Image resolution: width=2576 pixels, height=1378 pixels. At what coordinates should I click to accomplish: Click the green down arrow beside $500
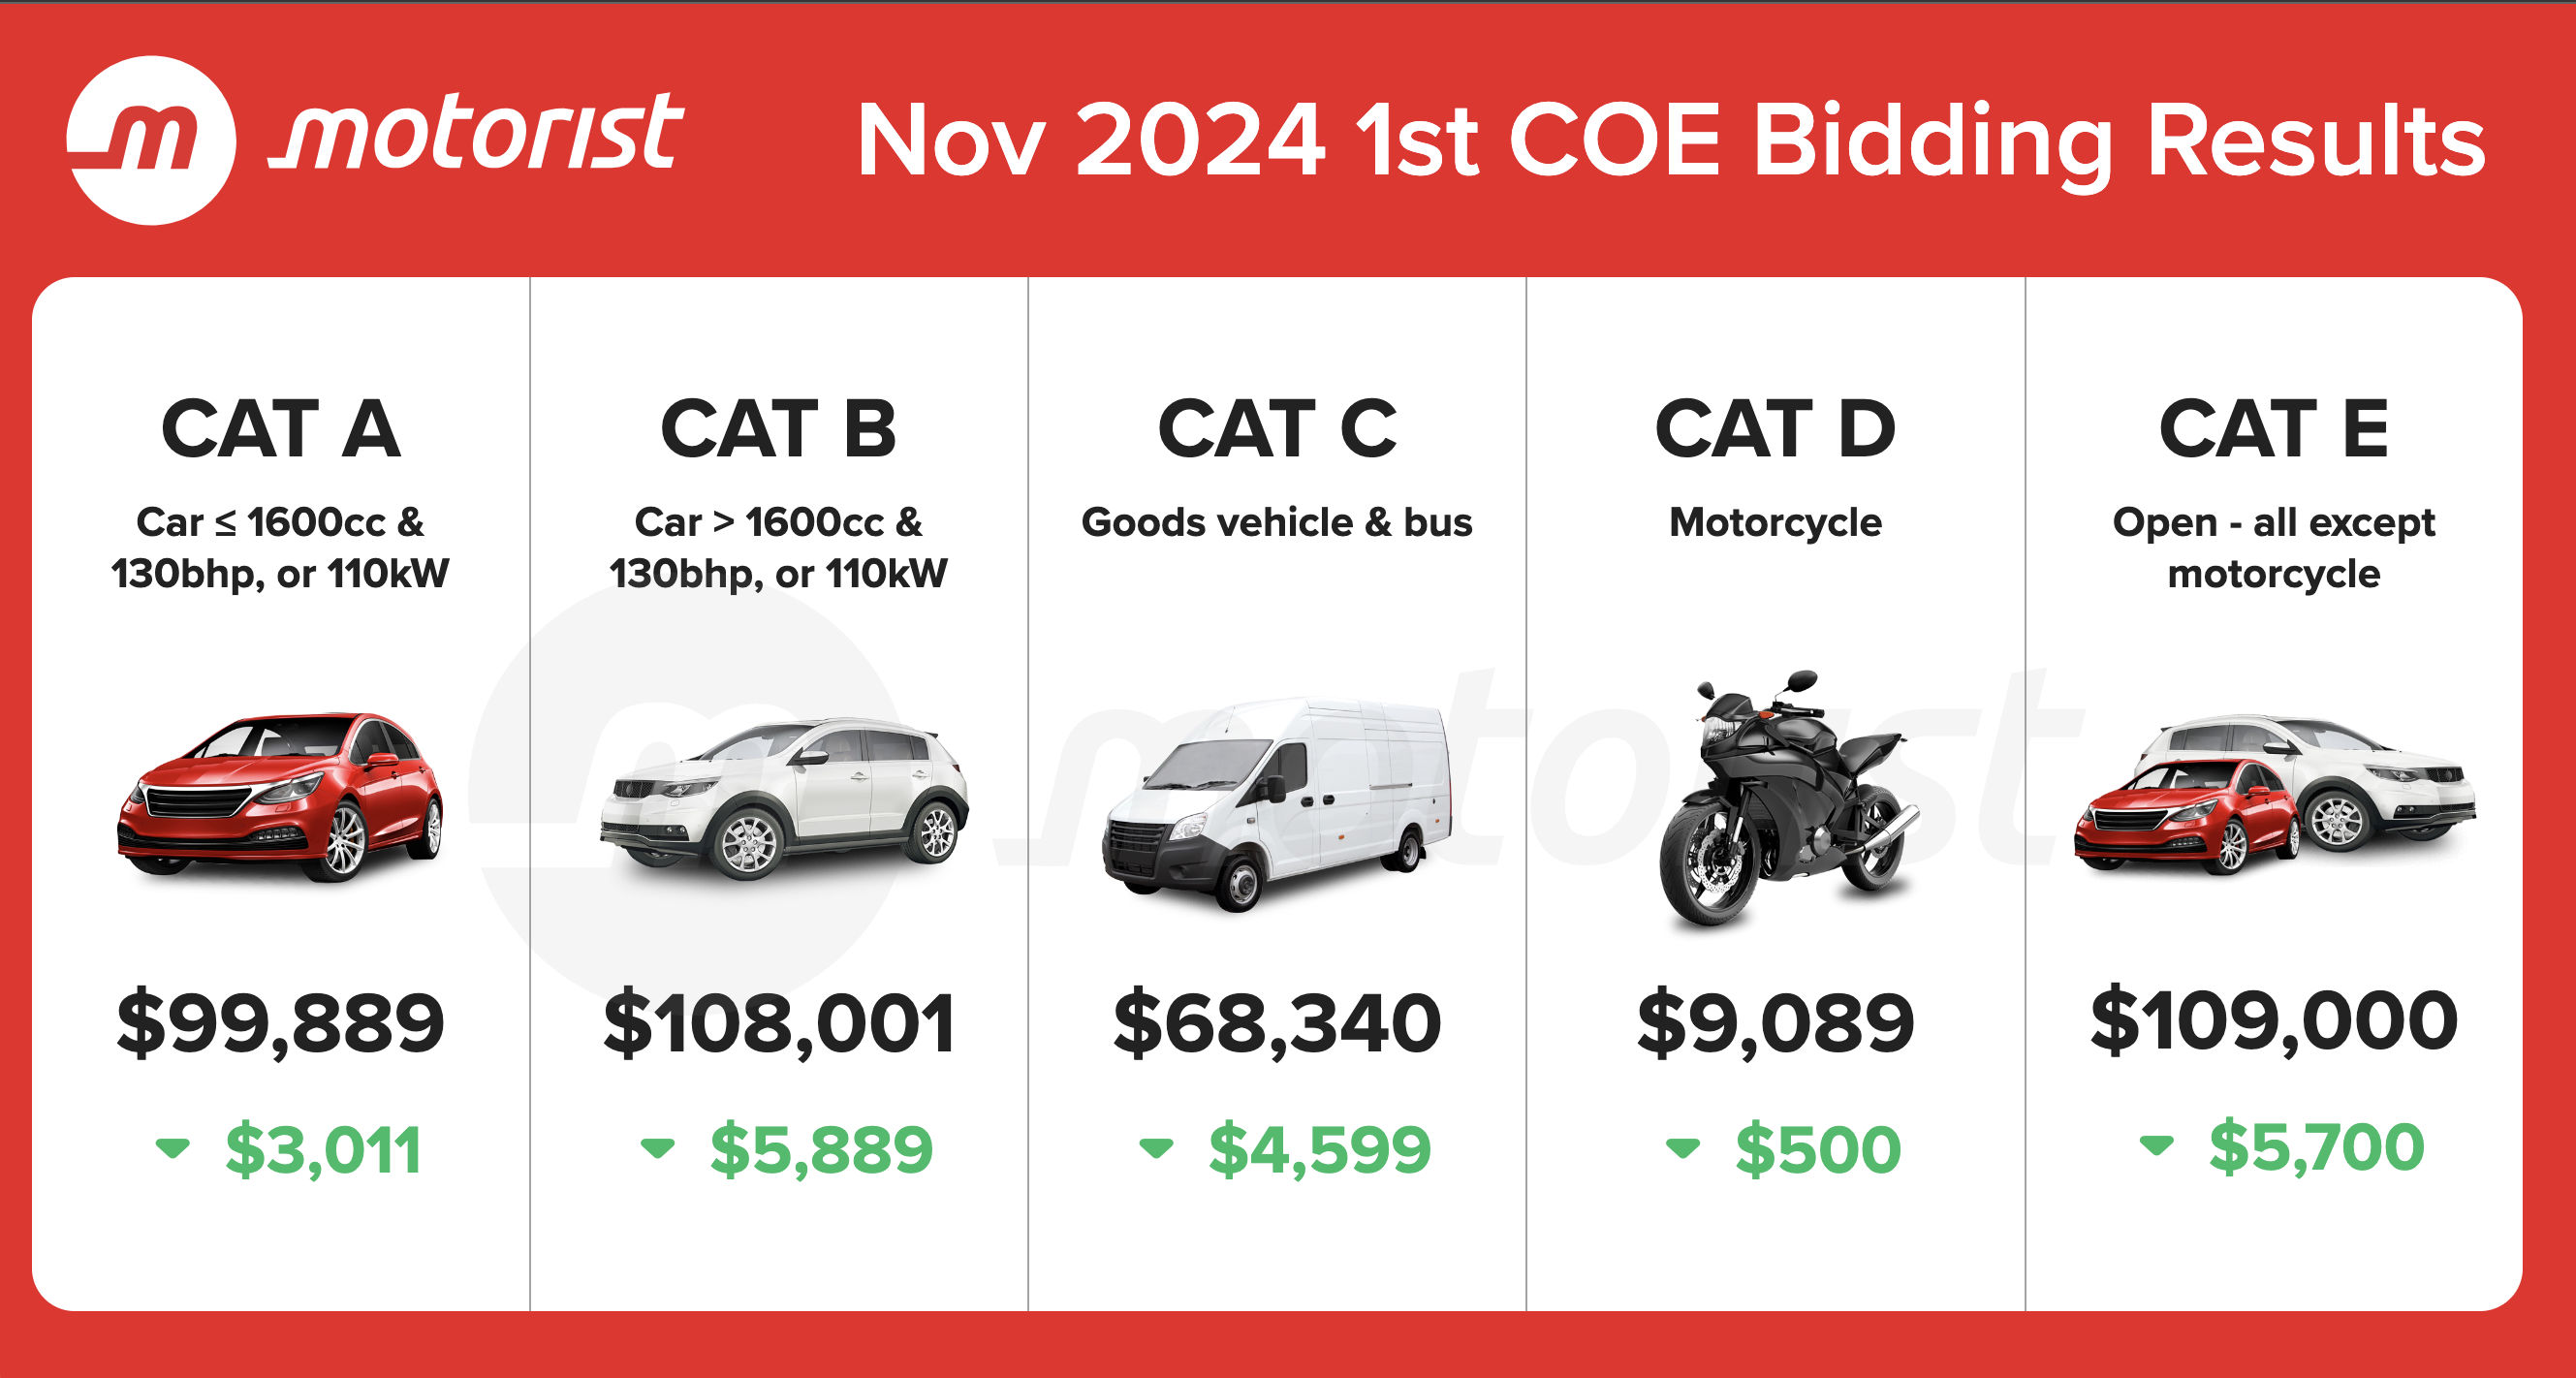1682,1148
